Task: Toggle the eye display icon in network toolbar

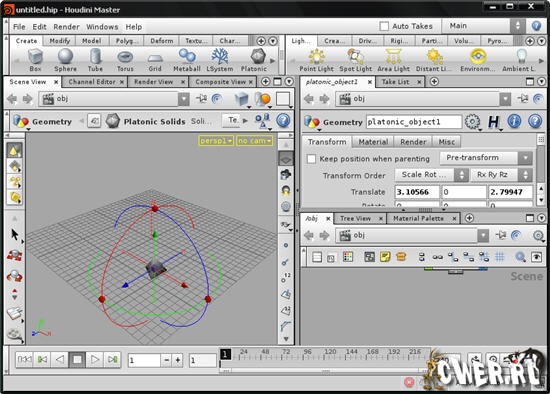Action: 537,257
